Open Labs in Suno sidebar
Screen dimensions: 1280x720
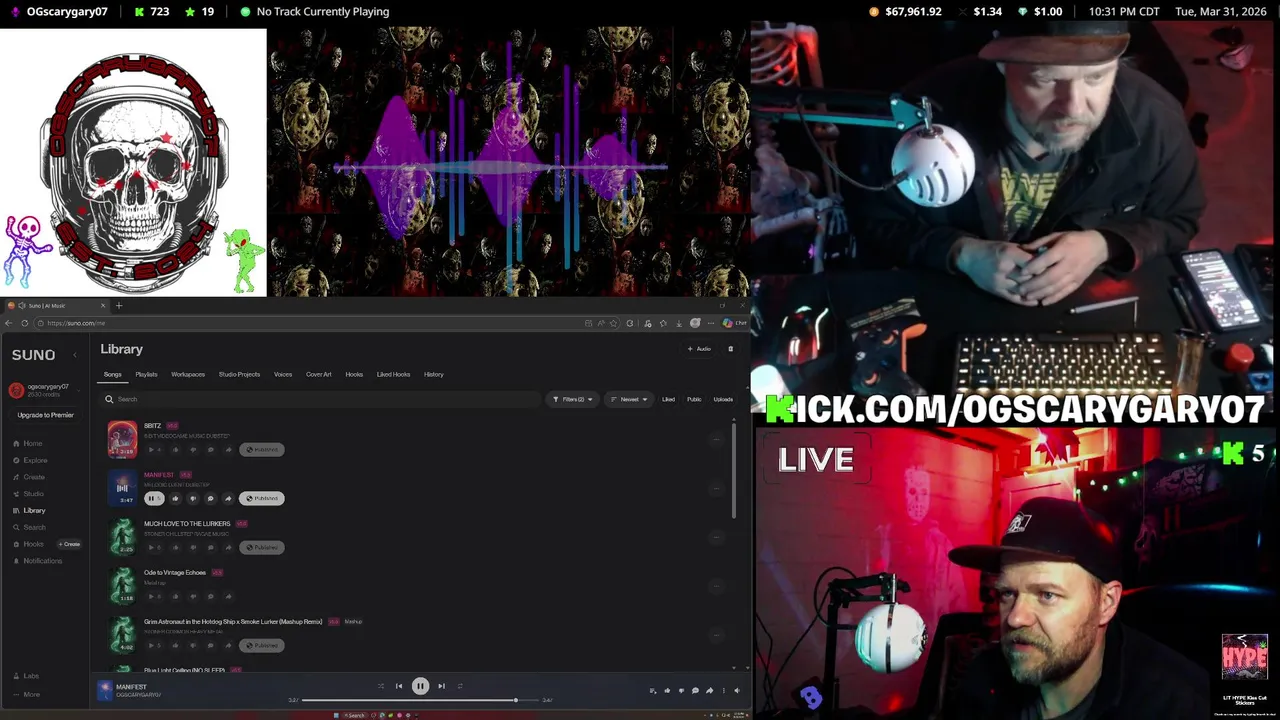coord(26,676)
